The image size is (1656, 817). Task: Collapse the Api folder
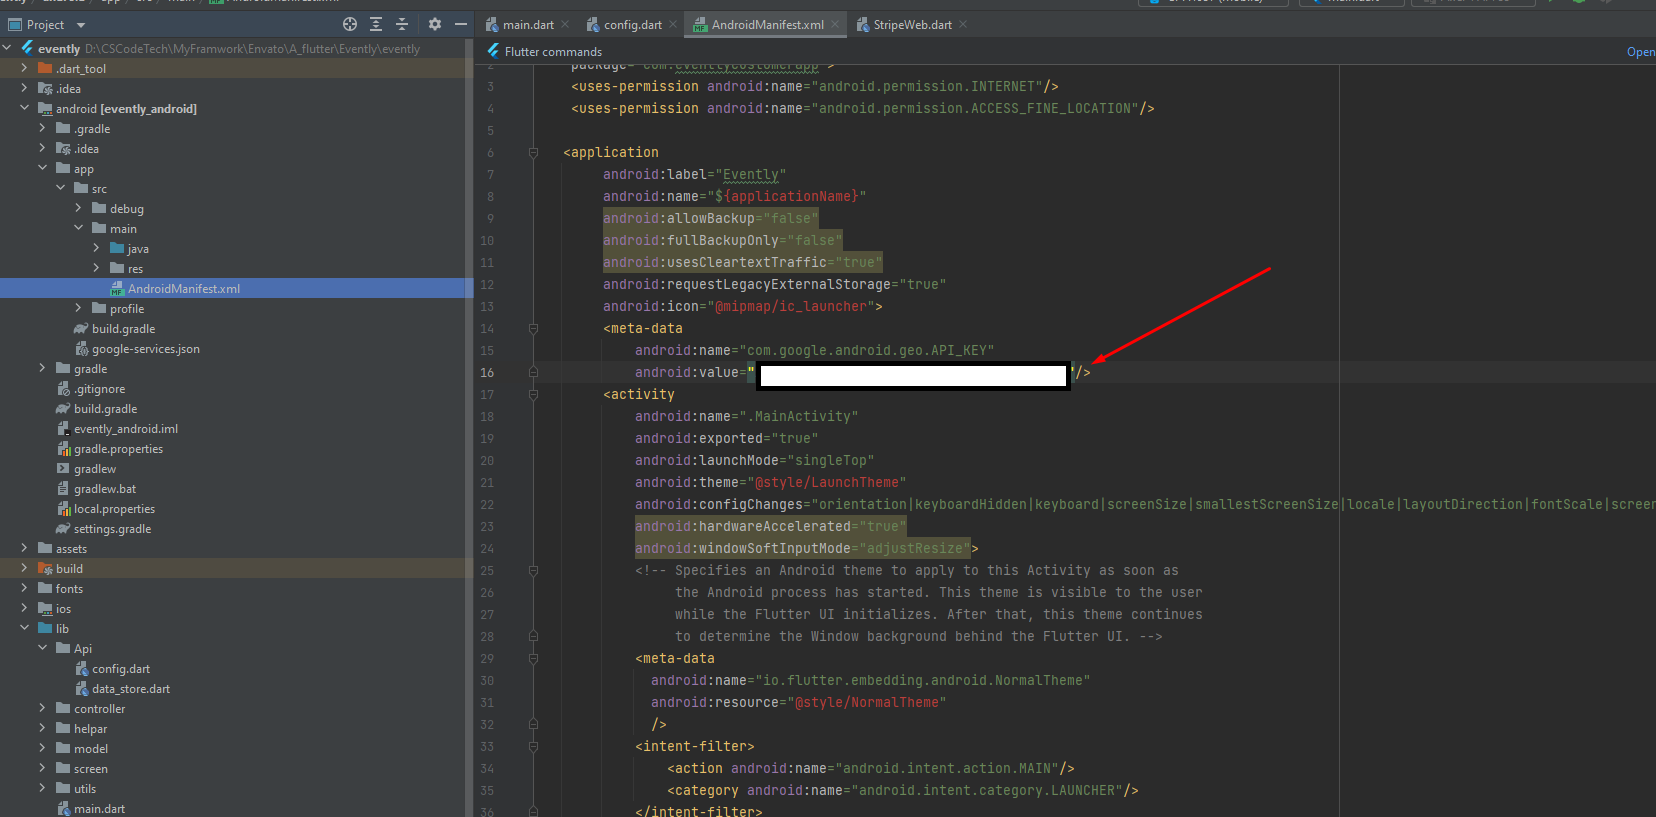[42, 648]
